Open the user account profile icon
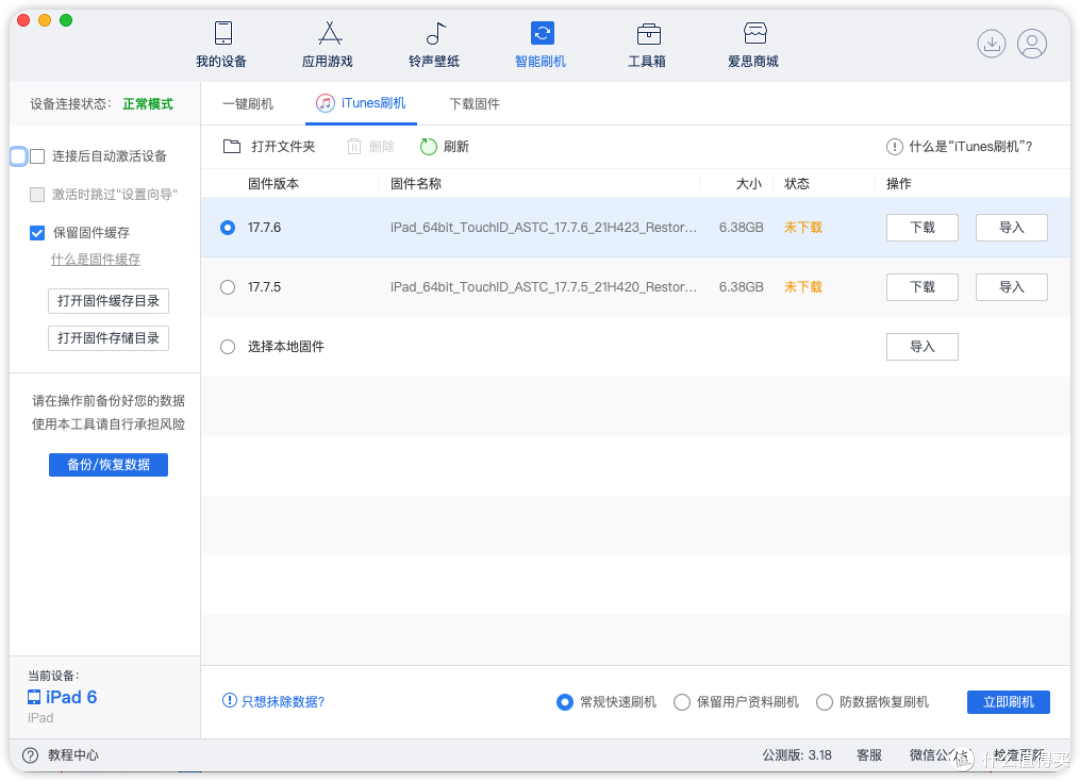The height and width of the screenshot is (782, 1080). coord(1032,43)
